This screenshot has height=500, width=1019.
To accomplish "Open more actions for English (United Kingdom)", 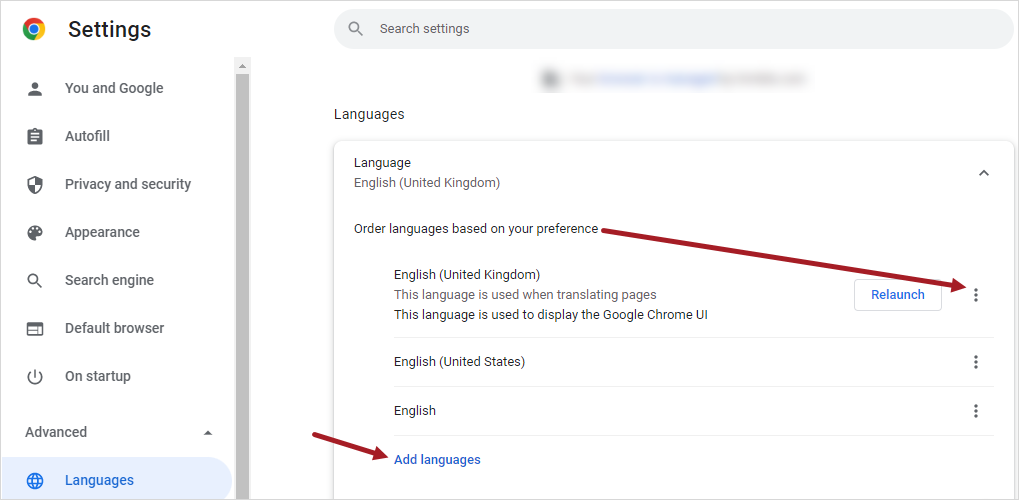I will [x=975, y=295].
